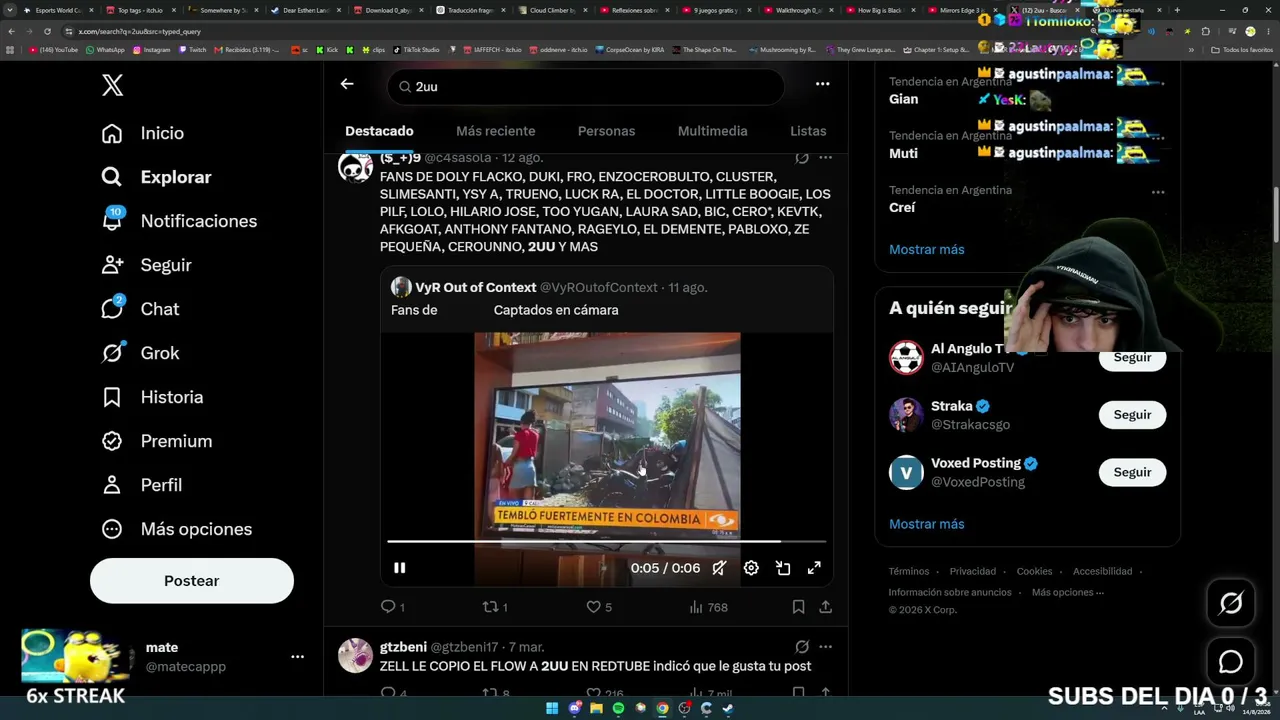This screenshot has width=1280, height=720.
Task: Open the floating chat messages button
Action: 1231,662
